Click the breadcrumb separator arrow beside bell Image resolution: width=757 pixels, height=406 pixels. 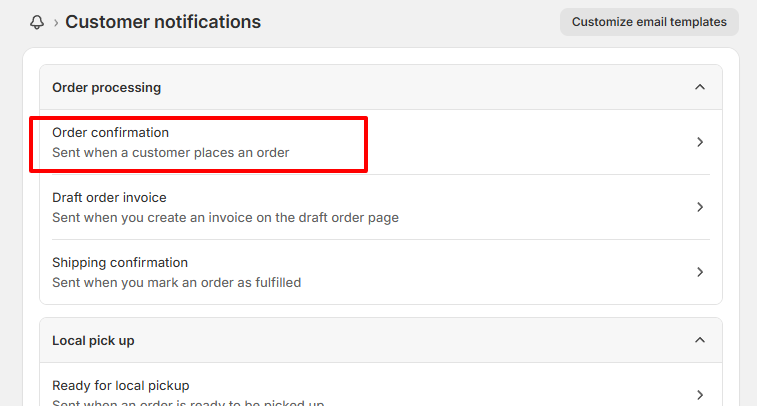[56, 23]
